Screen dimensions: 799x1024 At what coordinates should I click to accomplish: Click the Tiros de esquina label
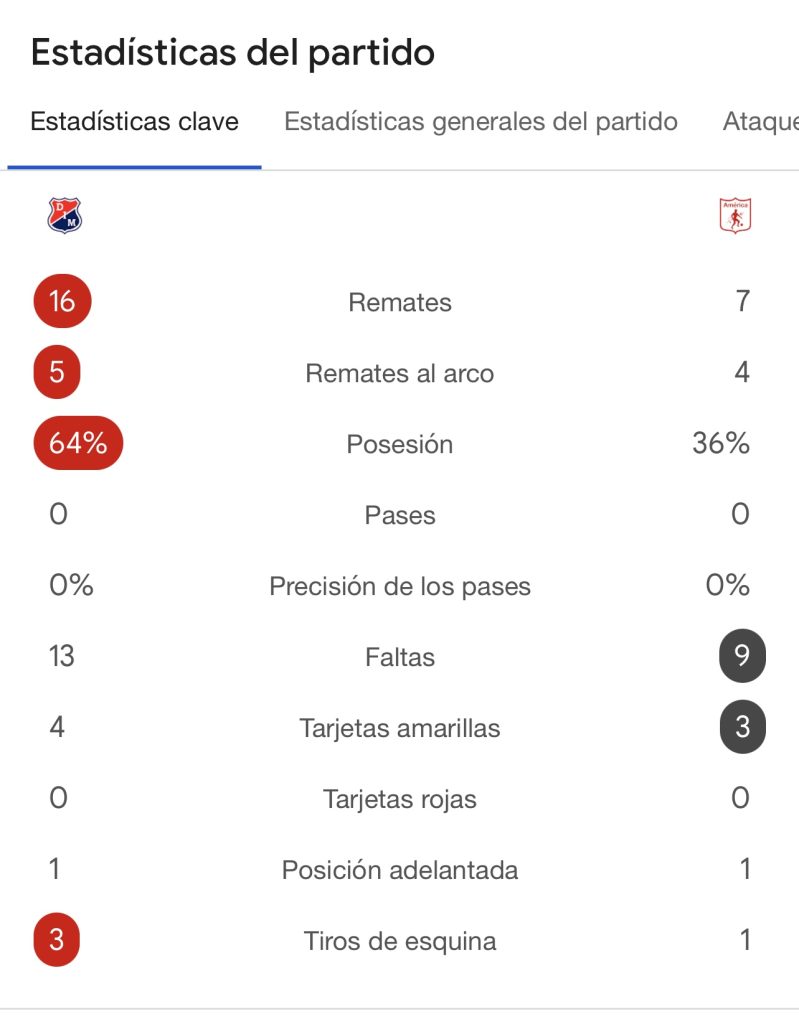click(x=400, y=941)
